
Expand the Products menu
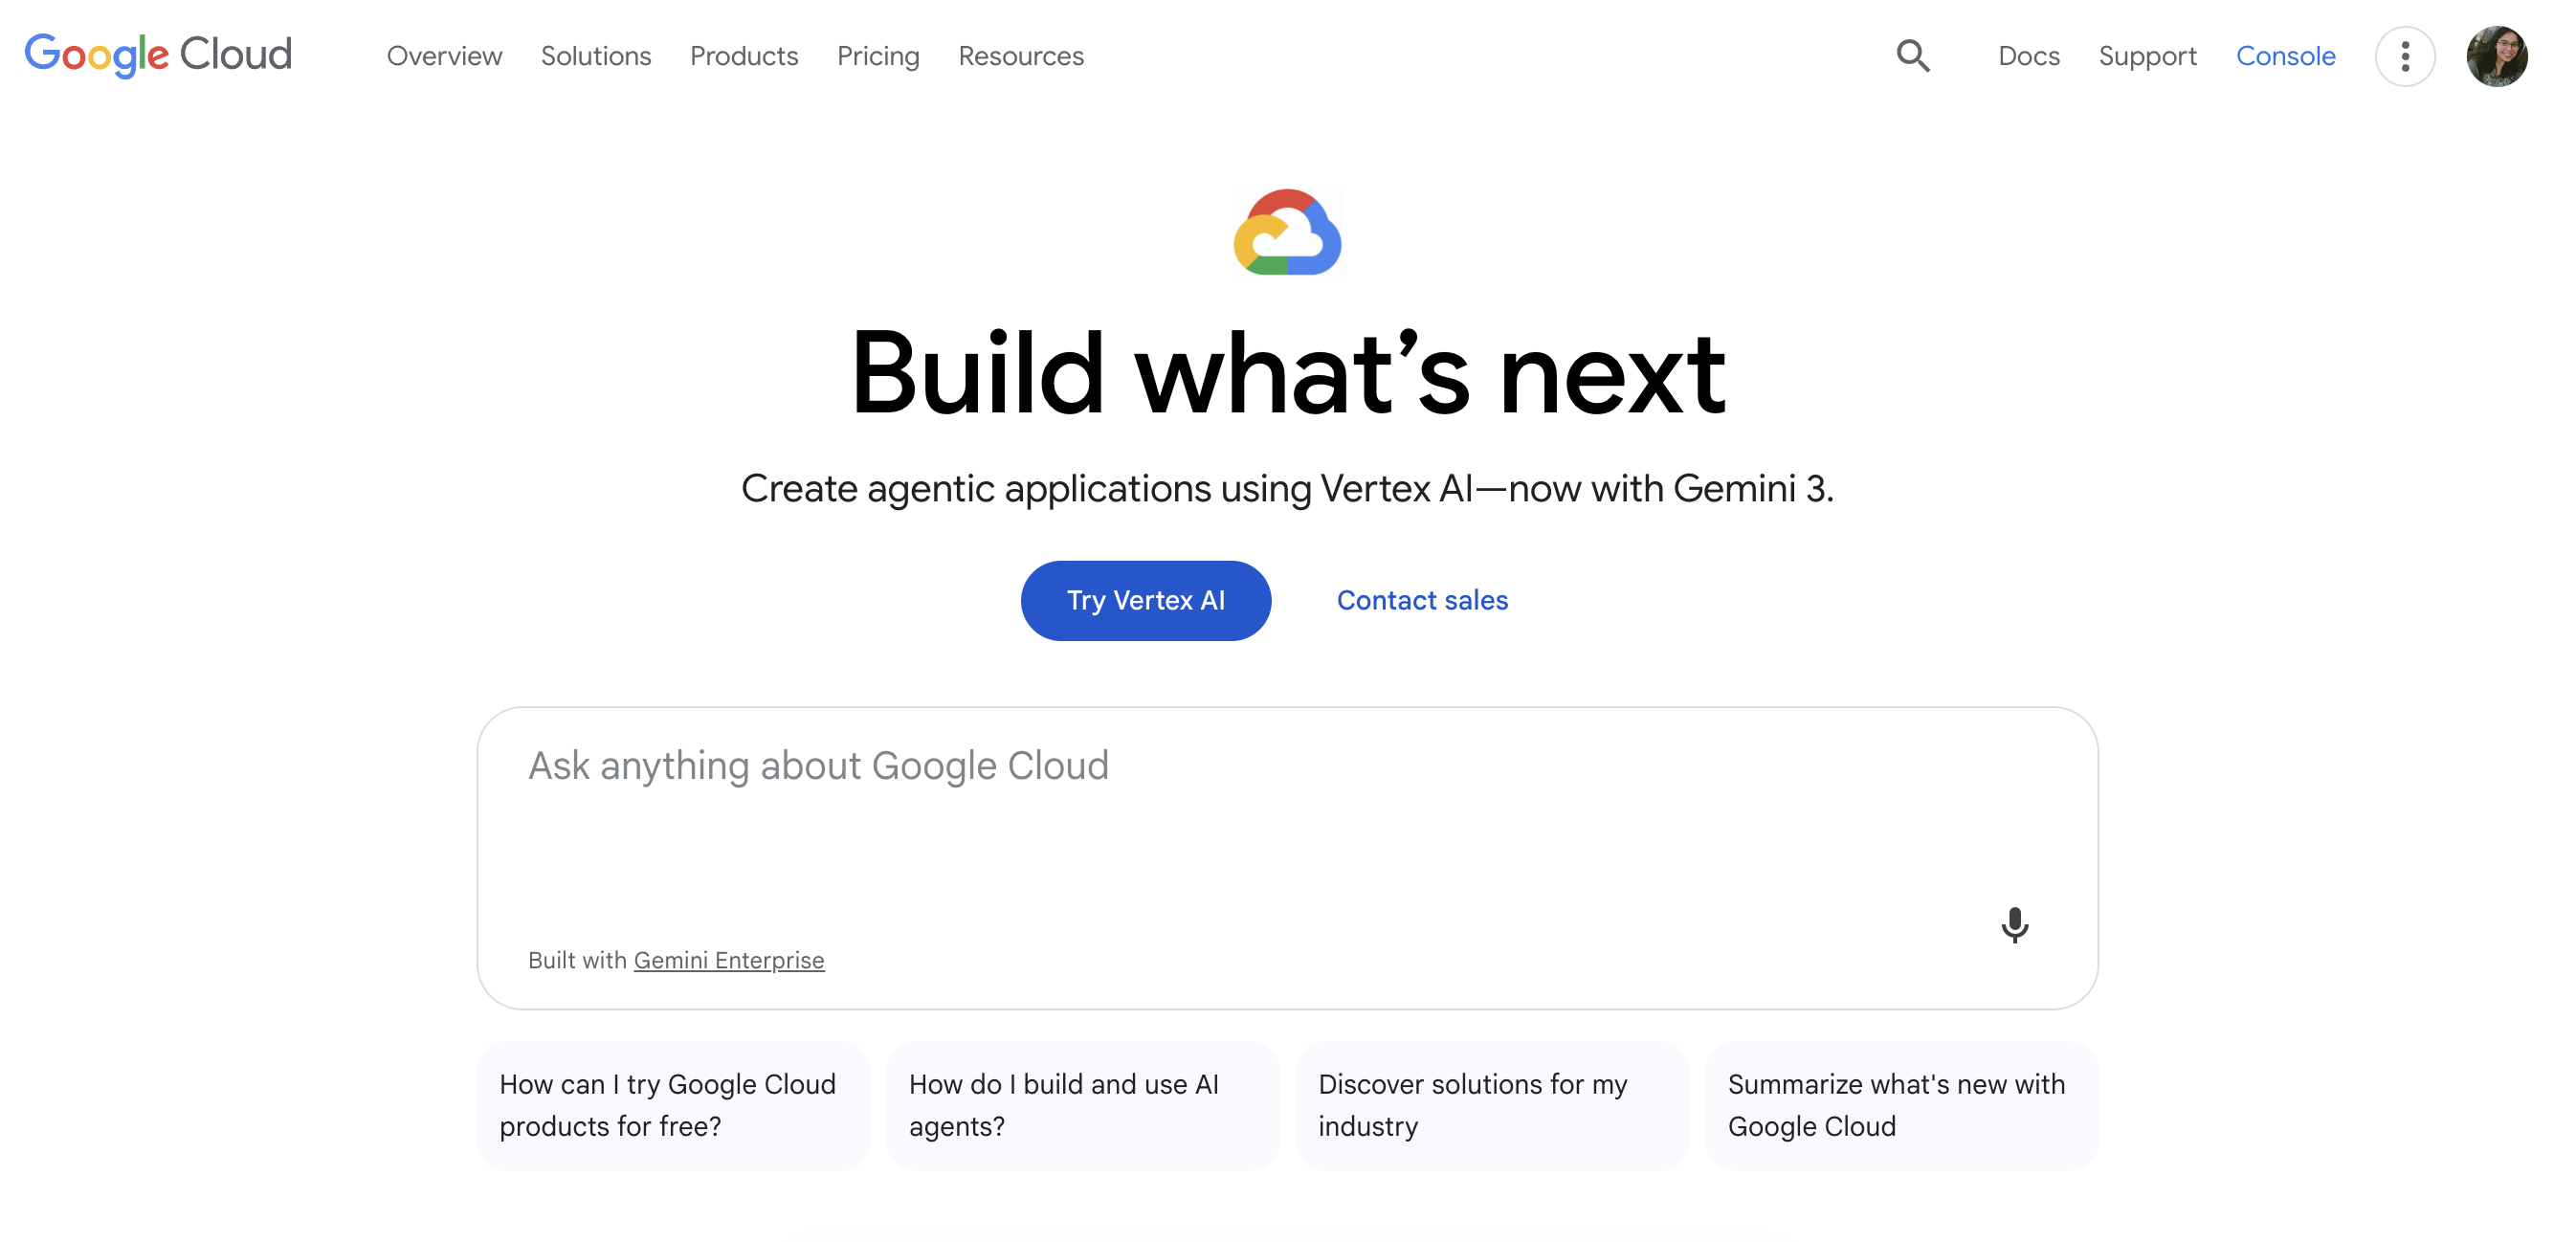tap(744, 56)
